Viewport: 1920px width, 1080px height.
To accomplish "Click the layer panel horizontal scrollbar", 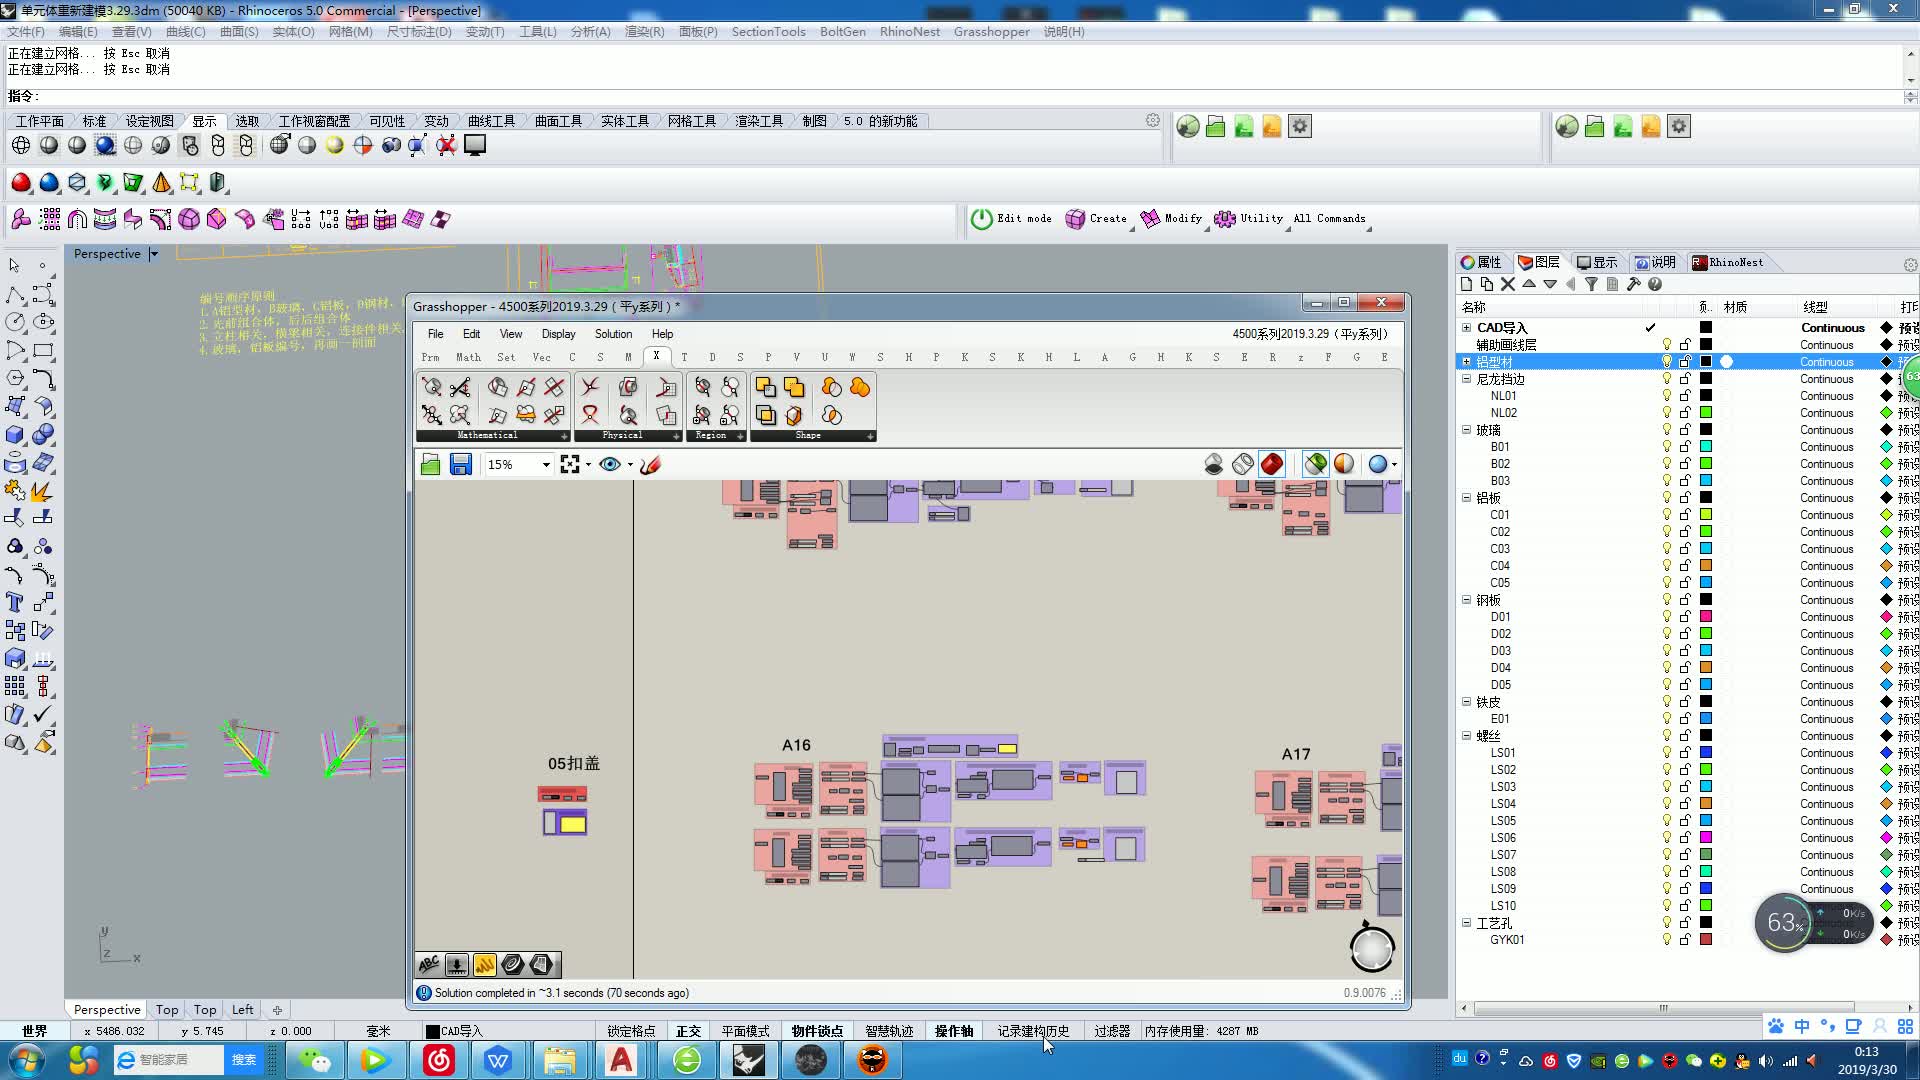I will 1664,1008.
